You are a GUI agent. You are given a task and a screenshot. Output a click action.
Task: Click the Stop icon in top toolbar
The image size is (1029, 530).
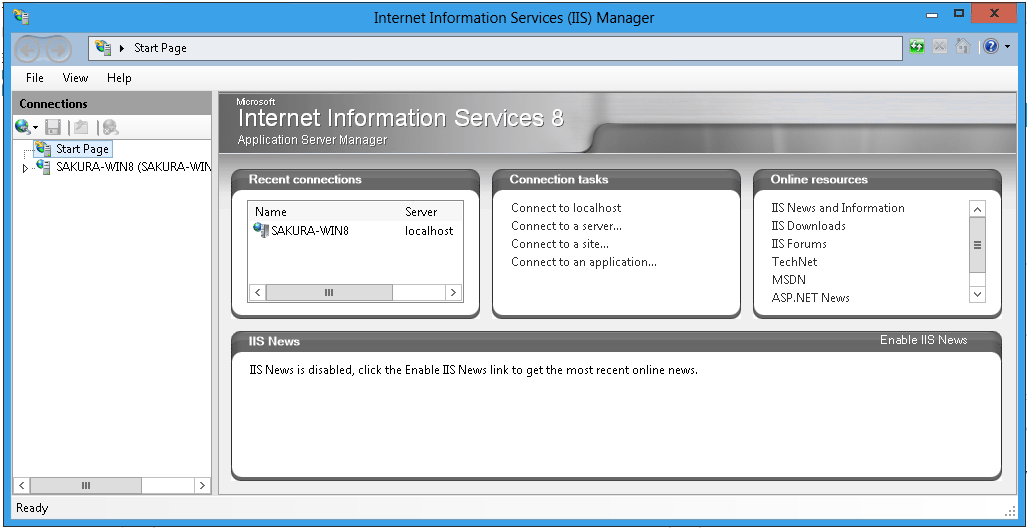(x=940, y=47)
